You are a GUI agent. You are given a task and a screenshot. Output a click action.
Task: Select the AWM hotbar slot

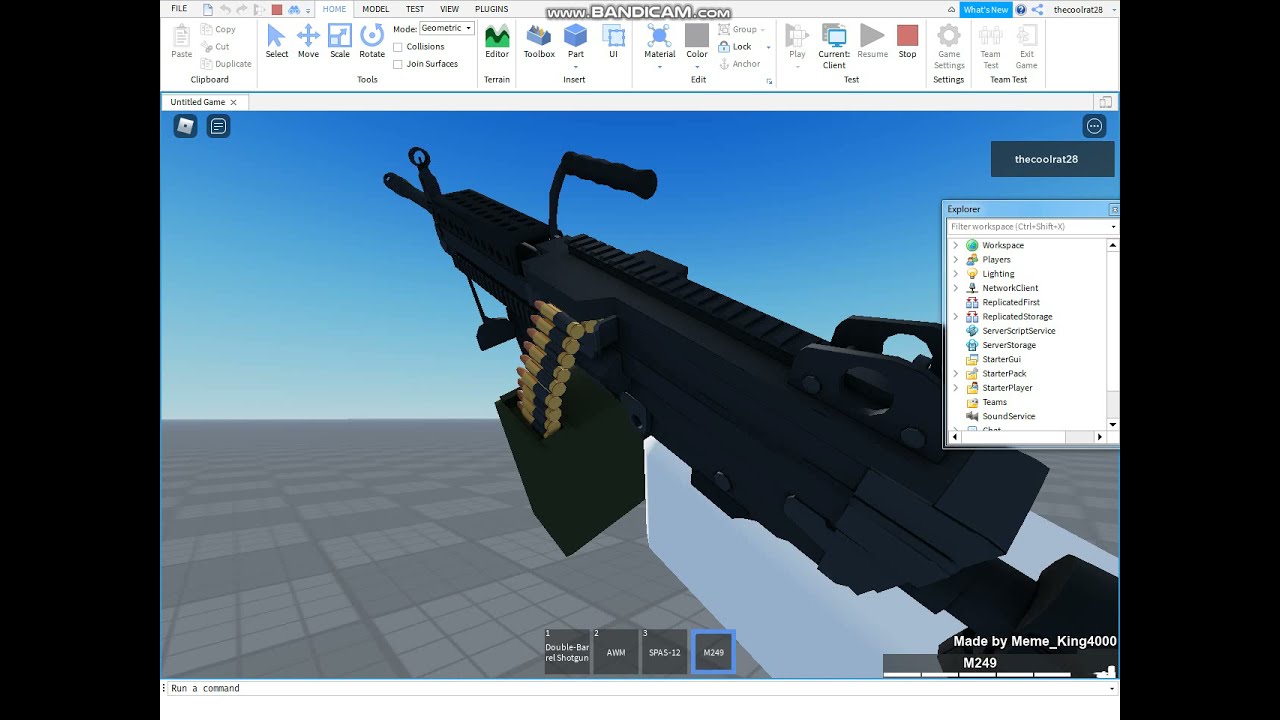[x=616, y=652]
